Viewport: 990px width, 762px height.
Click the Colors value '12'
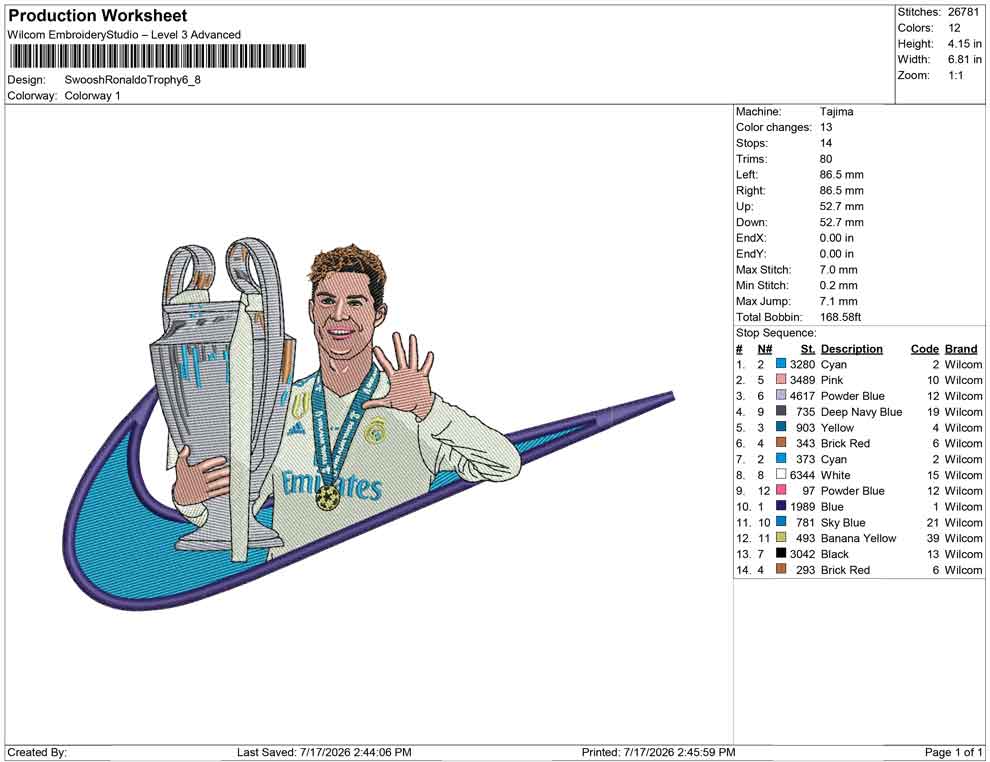[954, 28]
